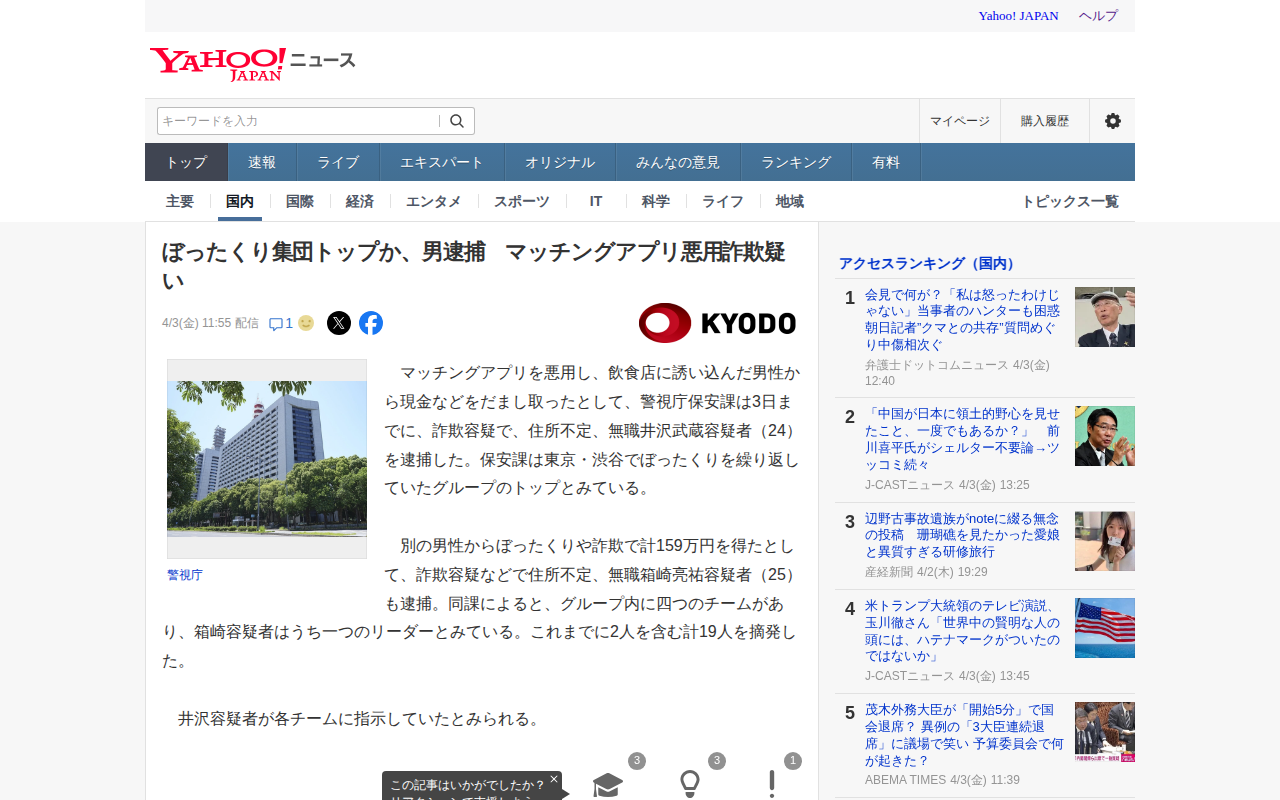This screenshot has height=800, width=1280.
Task: Open ranking 1 article about hunter press conference
Action: click(x=963, y=319)
